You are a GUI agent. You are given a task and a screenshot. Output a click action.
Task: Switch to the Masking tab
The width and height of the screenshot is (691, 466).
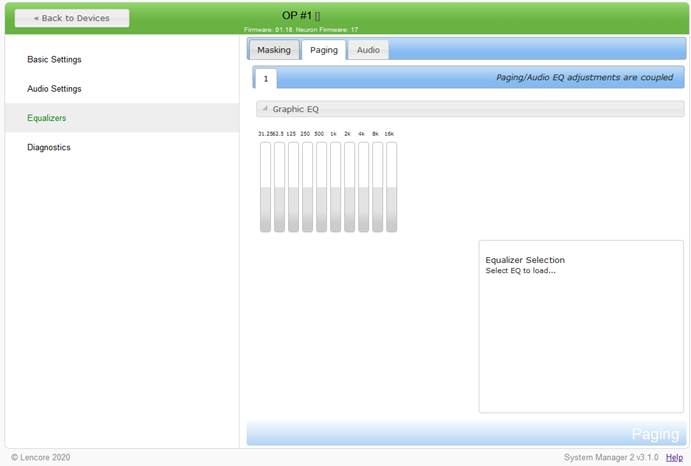point(274,50)
